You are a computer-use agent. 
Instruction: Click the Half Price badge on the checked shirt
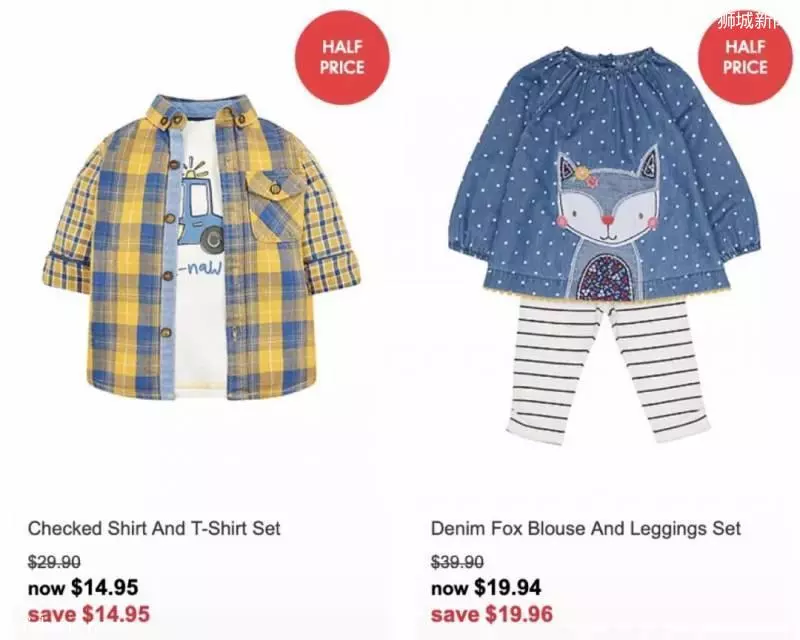[x=342, y=57]
